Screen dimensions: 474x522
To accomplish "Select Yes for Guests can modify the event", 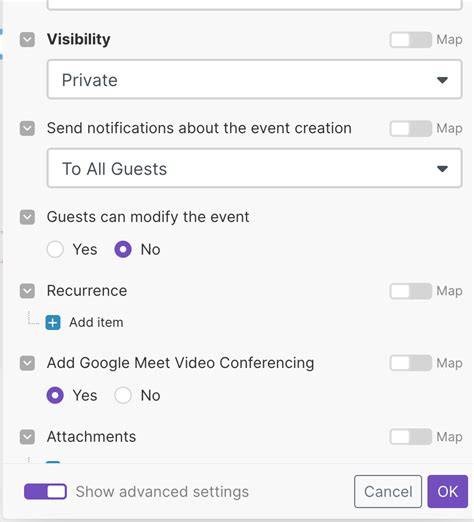I will (55, 249).
